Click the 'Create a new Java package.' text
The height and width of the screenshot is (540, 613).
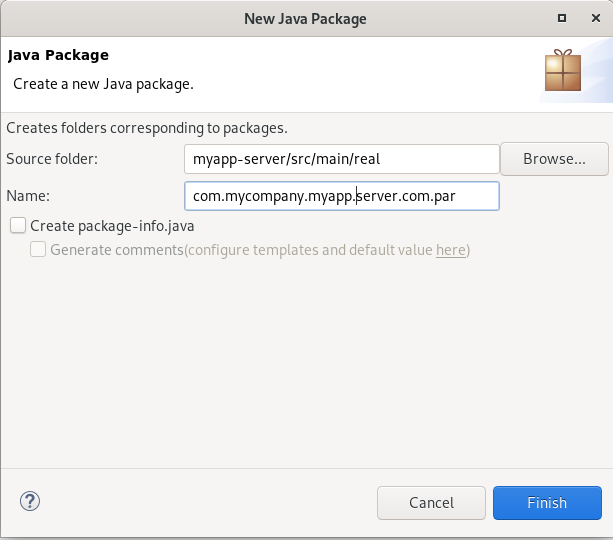[x=103, y=84]
